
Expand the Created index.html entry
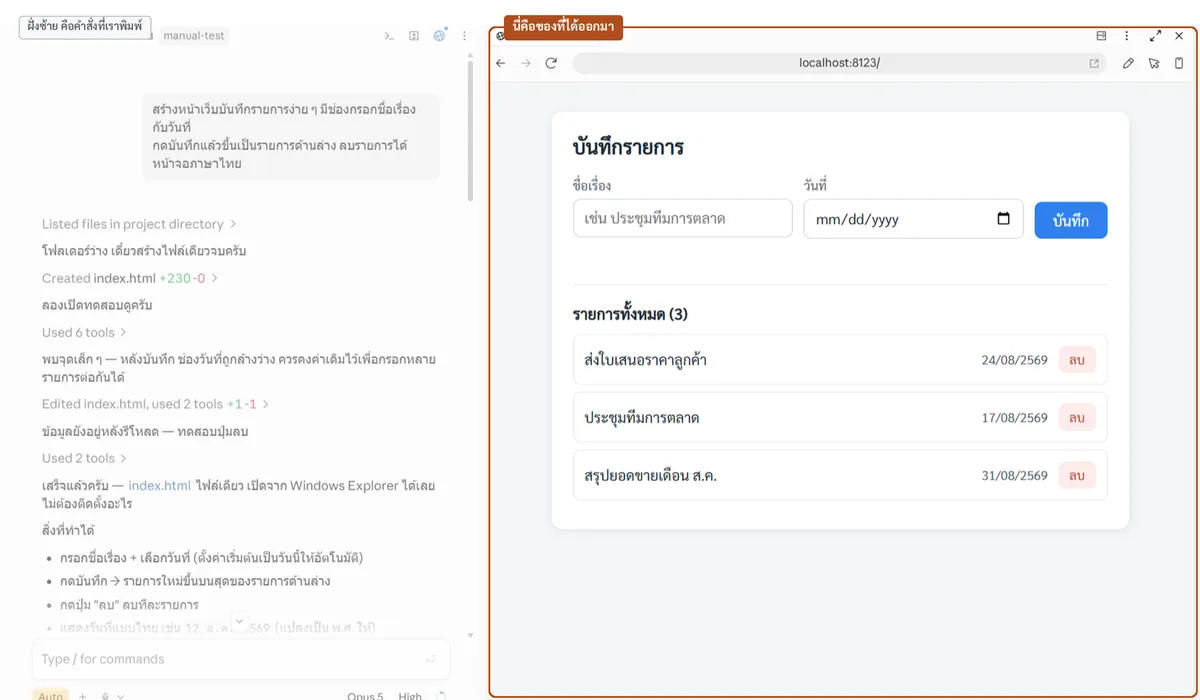[130, 278]
